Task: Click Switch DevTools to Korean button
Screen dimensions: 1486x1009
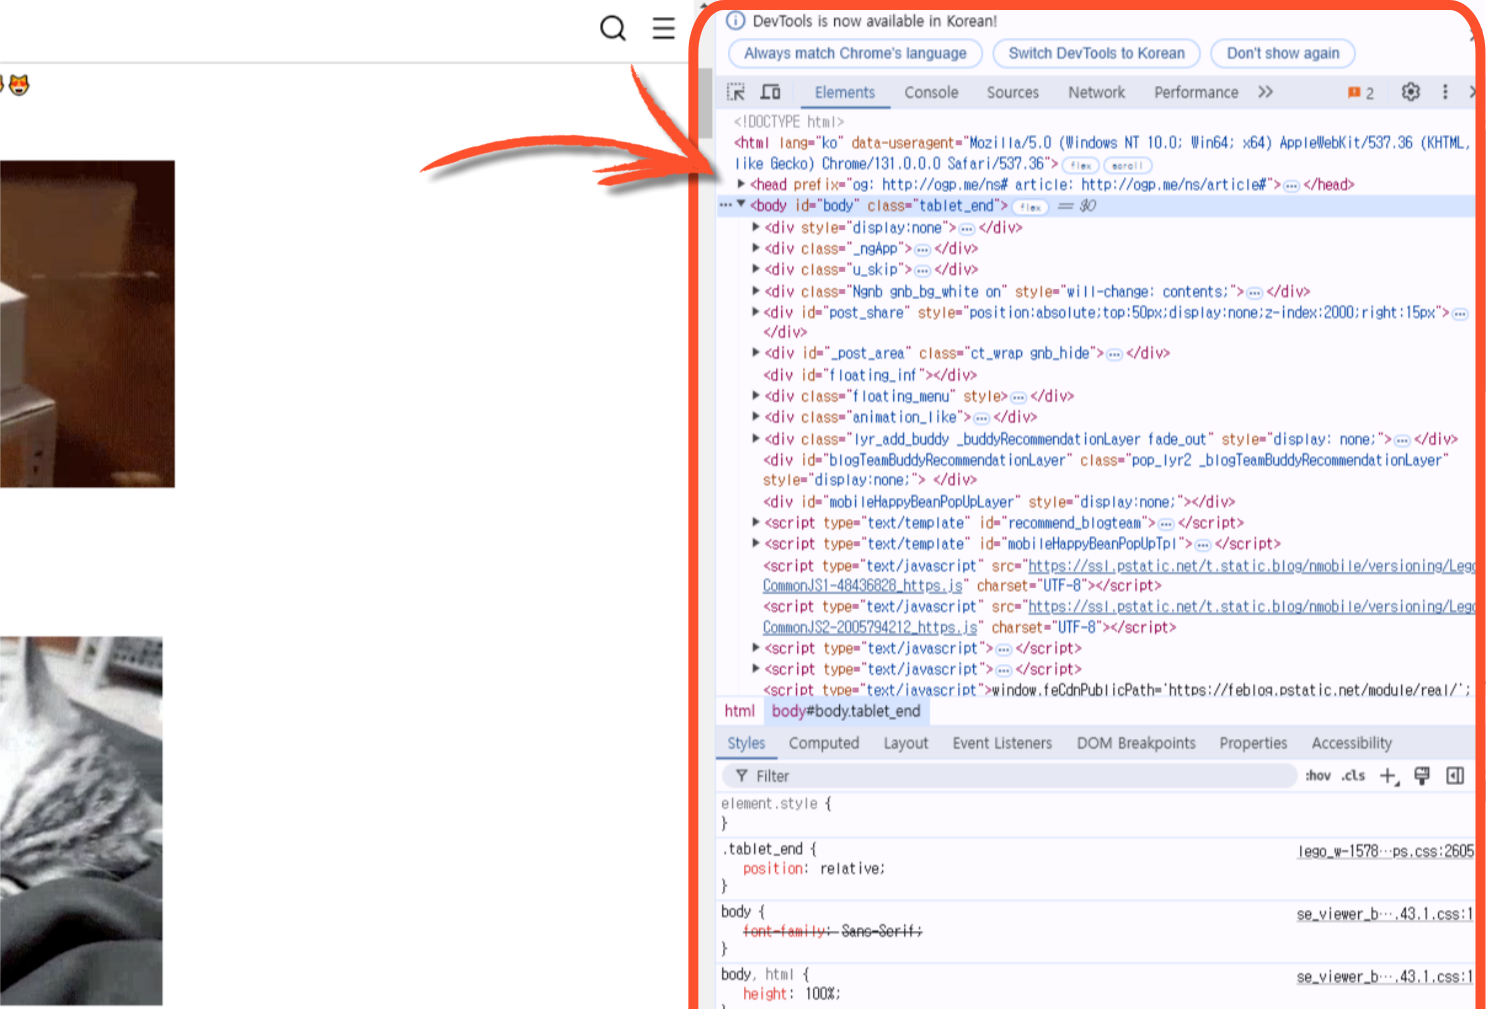Action: 1096,53
